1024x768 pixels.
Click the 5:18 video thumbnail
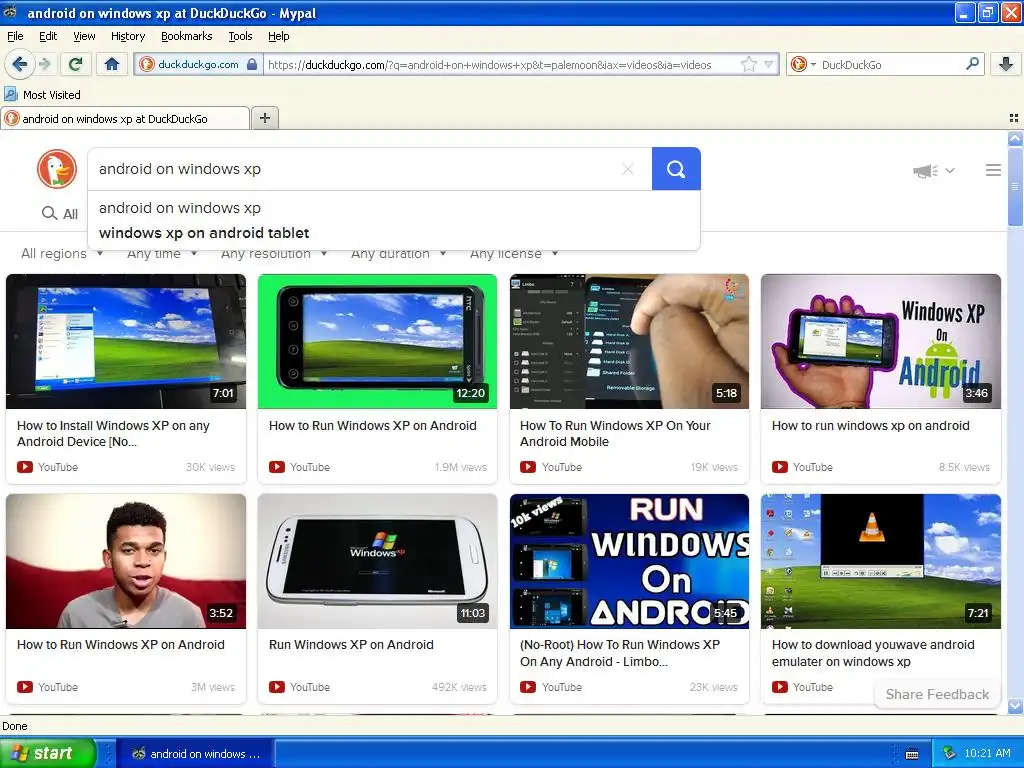coord(630,342)
